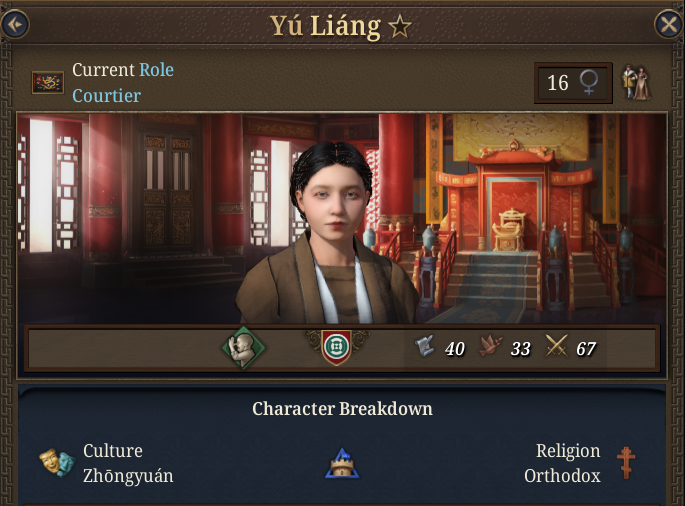Screen dimensions: 685x506
Task: Go back using the arrow button
Action: pos(15,24)
